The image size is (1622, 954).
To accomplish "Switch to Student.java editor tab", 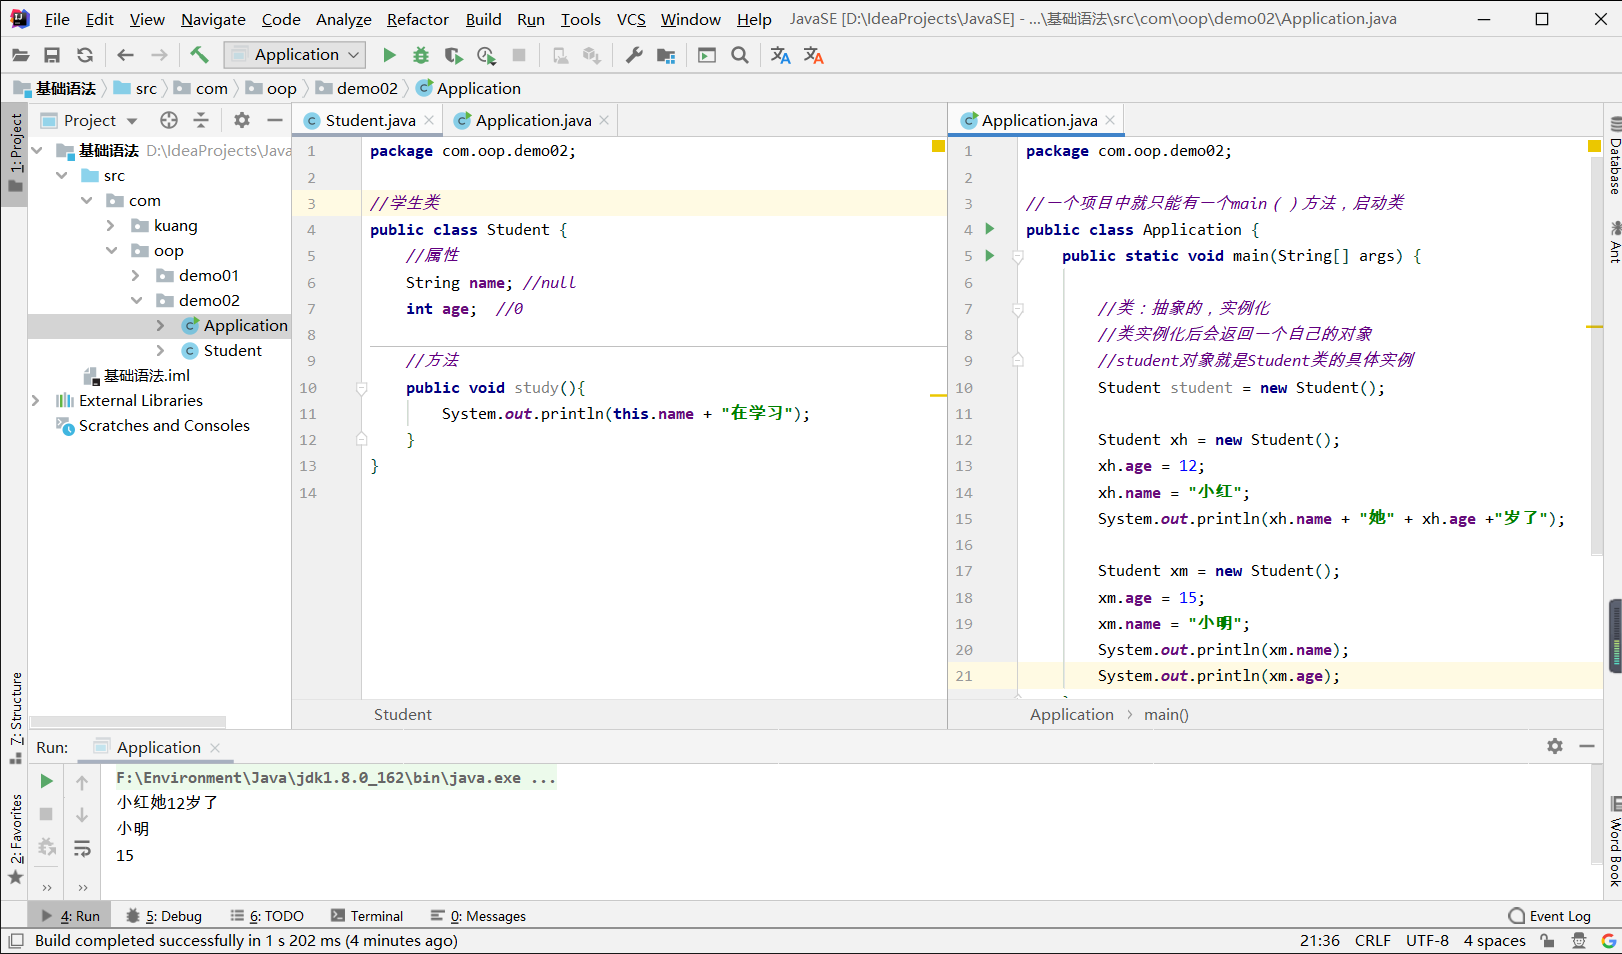I will (370, 120).
